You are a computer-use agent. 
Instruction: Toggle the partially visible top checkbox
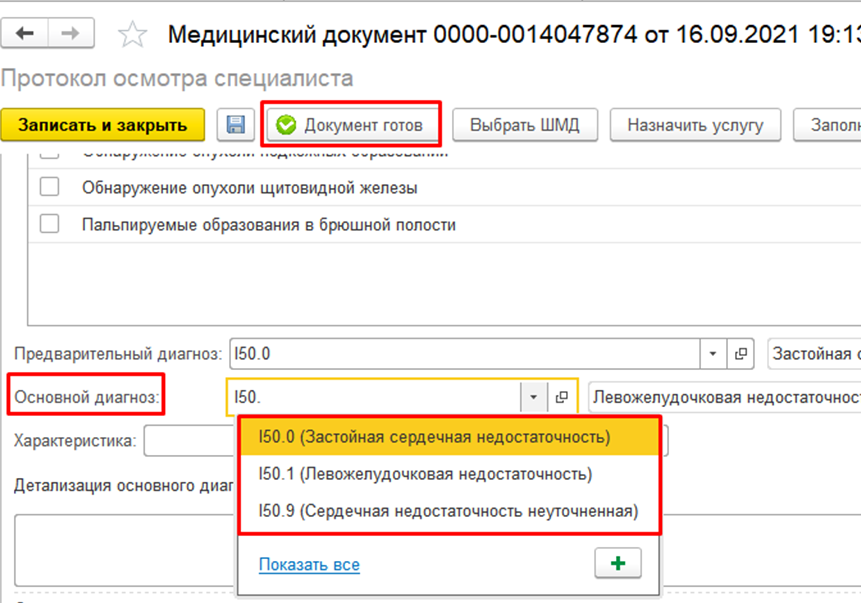coord(49,155)
